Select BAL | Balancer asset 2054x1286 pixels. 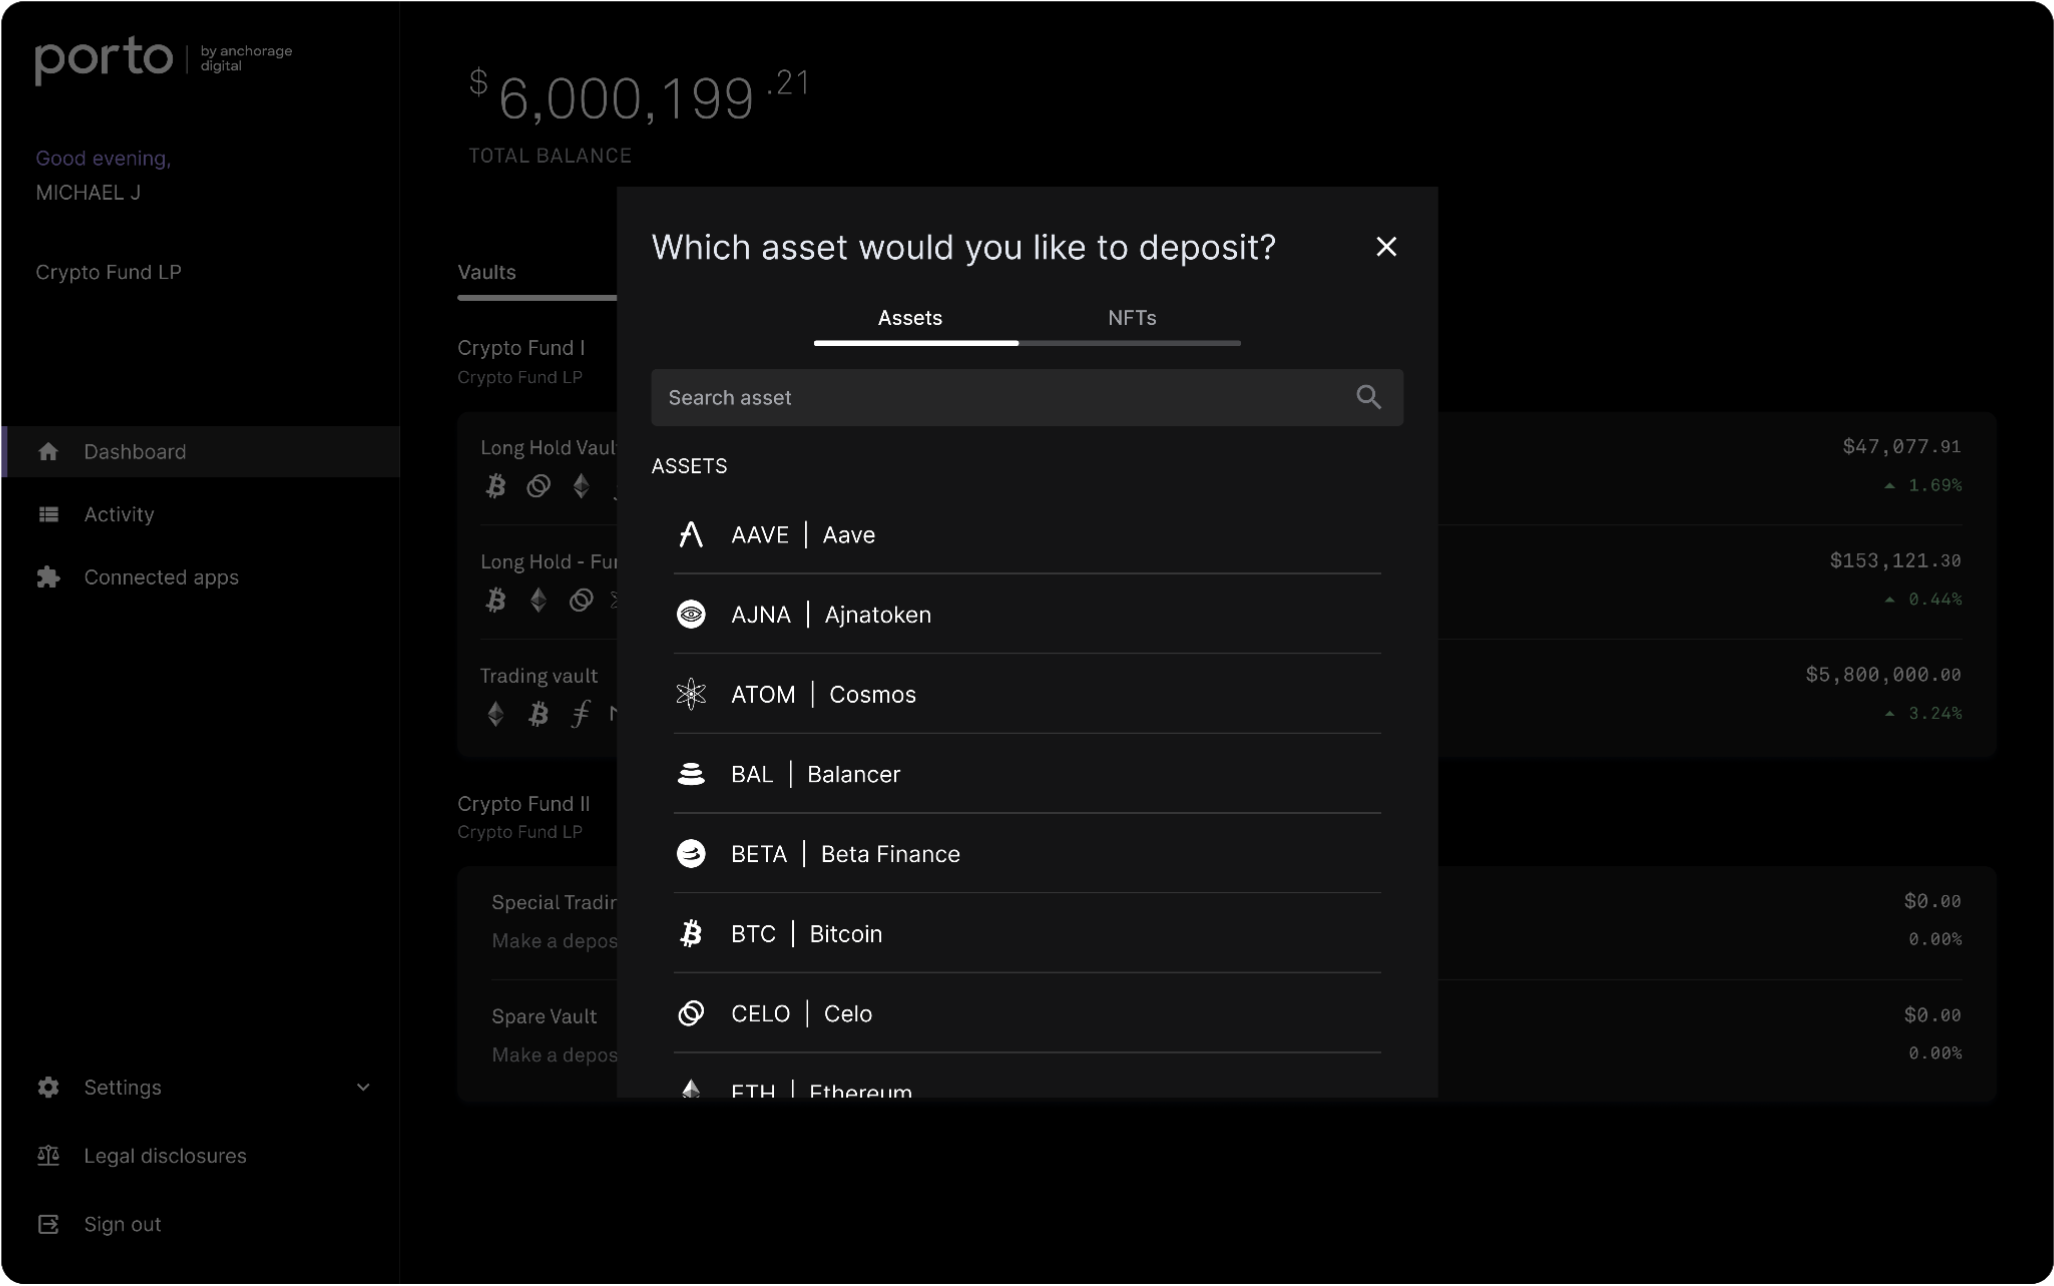point(1027,774)
